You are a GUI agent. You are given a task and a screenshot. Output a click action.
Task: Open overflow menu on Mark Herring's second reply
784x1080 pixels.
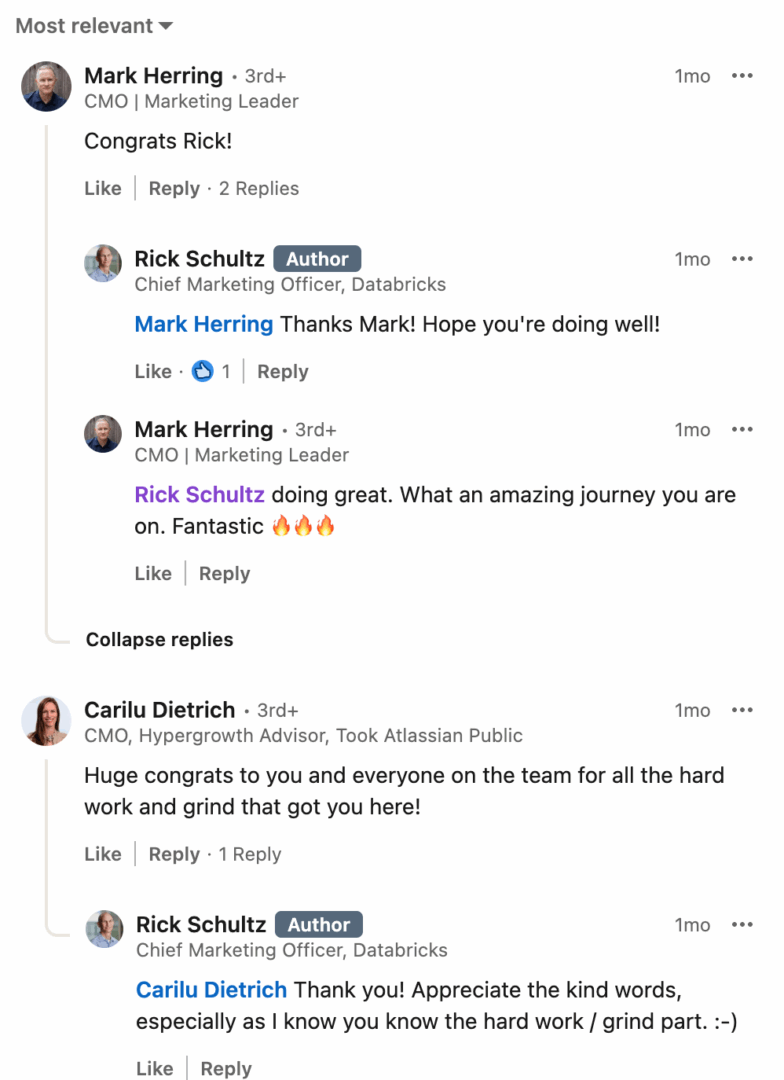[743, 429]
